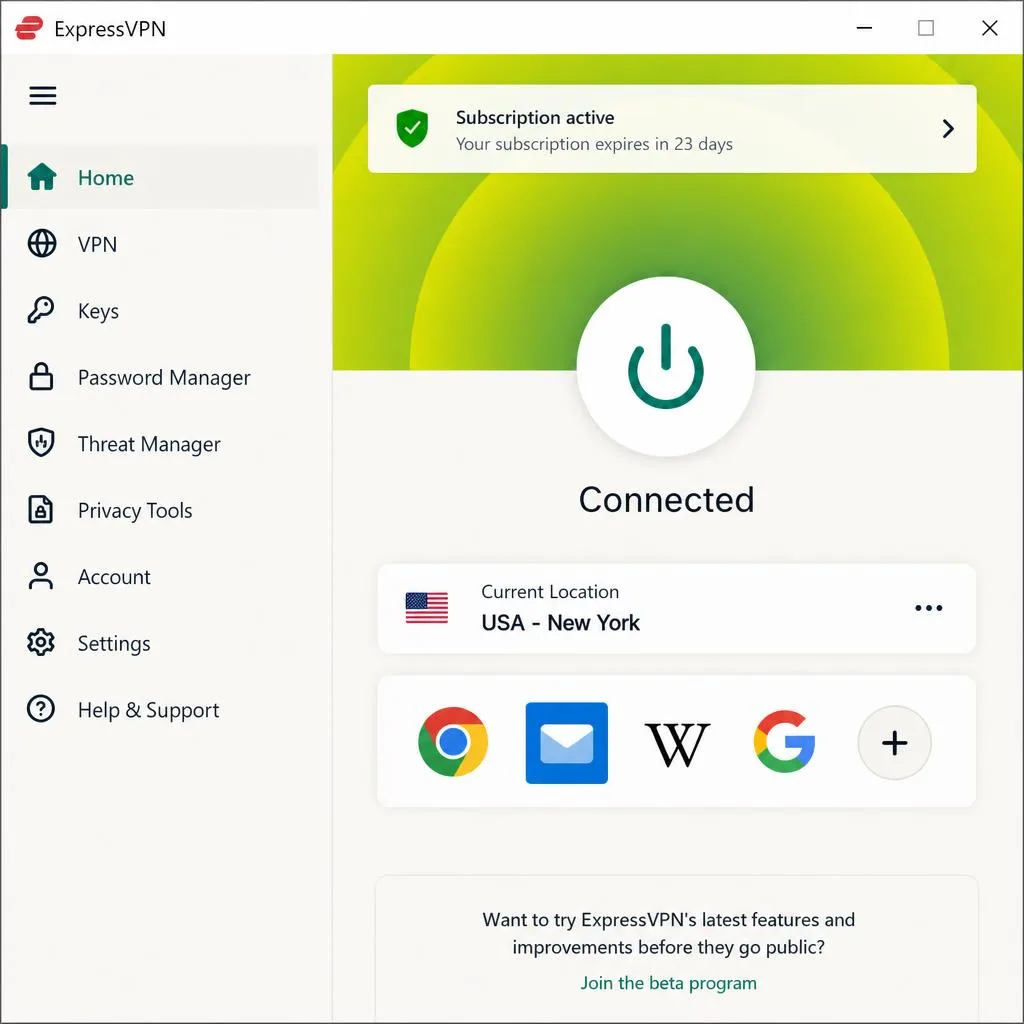The width and height of the screenshot is (1024, 1024).
Task: Click the Privacy Tools document-lock icon
Action: [x=40, y=509]
